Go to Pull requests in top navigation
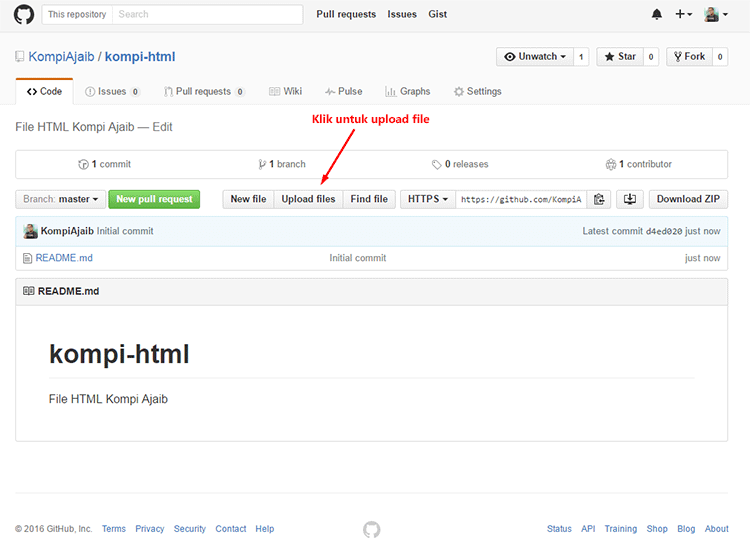The width and height of the screenshot is (750, 553). click(x=346, y=14)
